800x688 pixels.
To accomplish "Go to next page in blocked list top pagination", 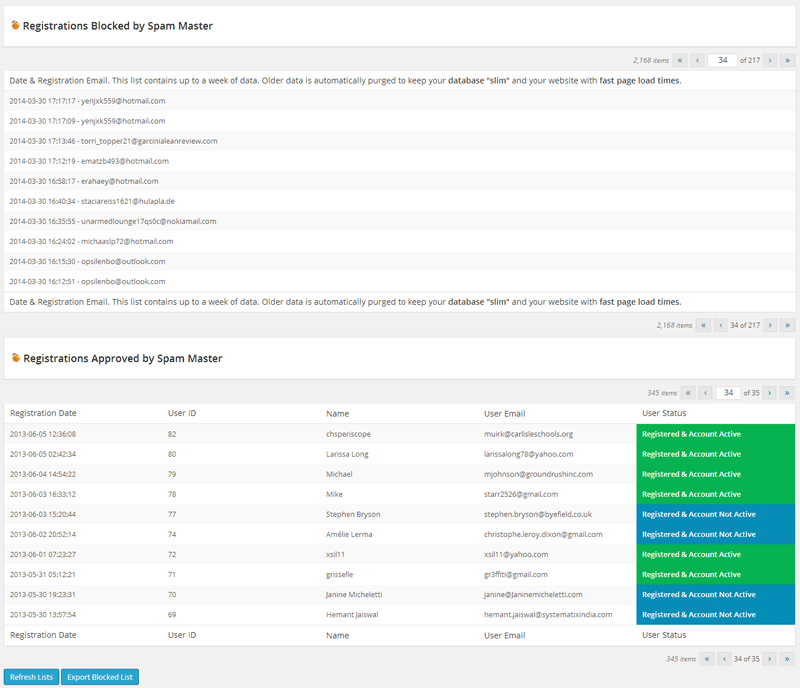I will pyautogui.click(x=769, y=60).
